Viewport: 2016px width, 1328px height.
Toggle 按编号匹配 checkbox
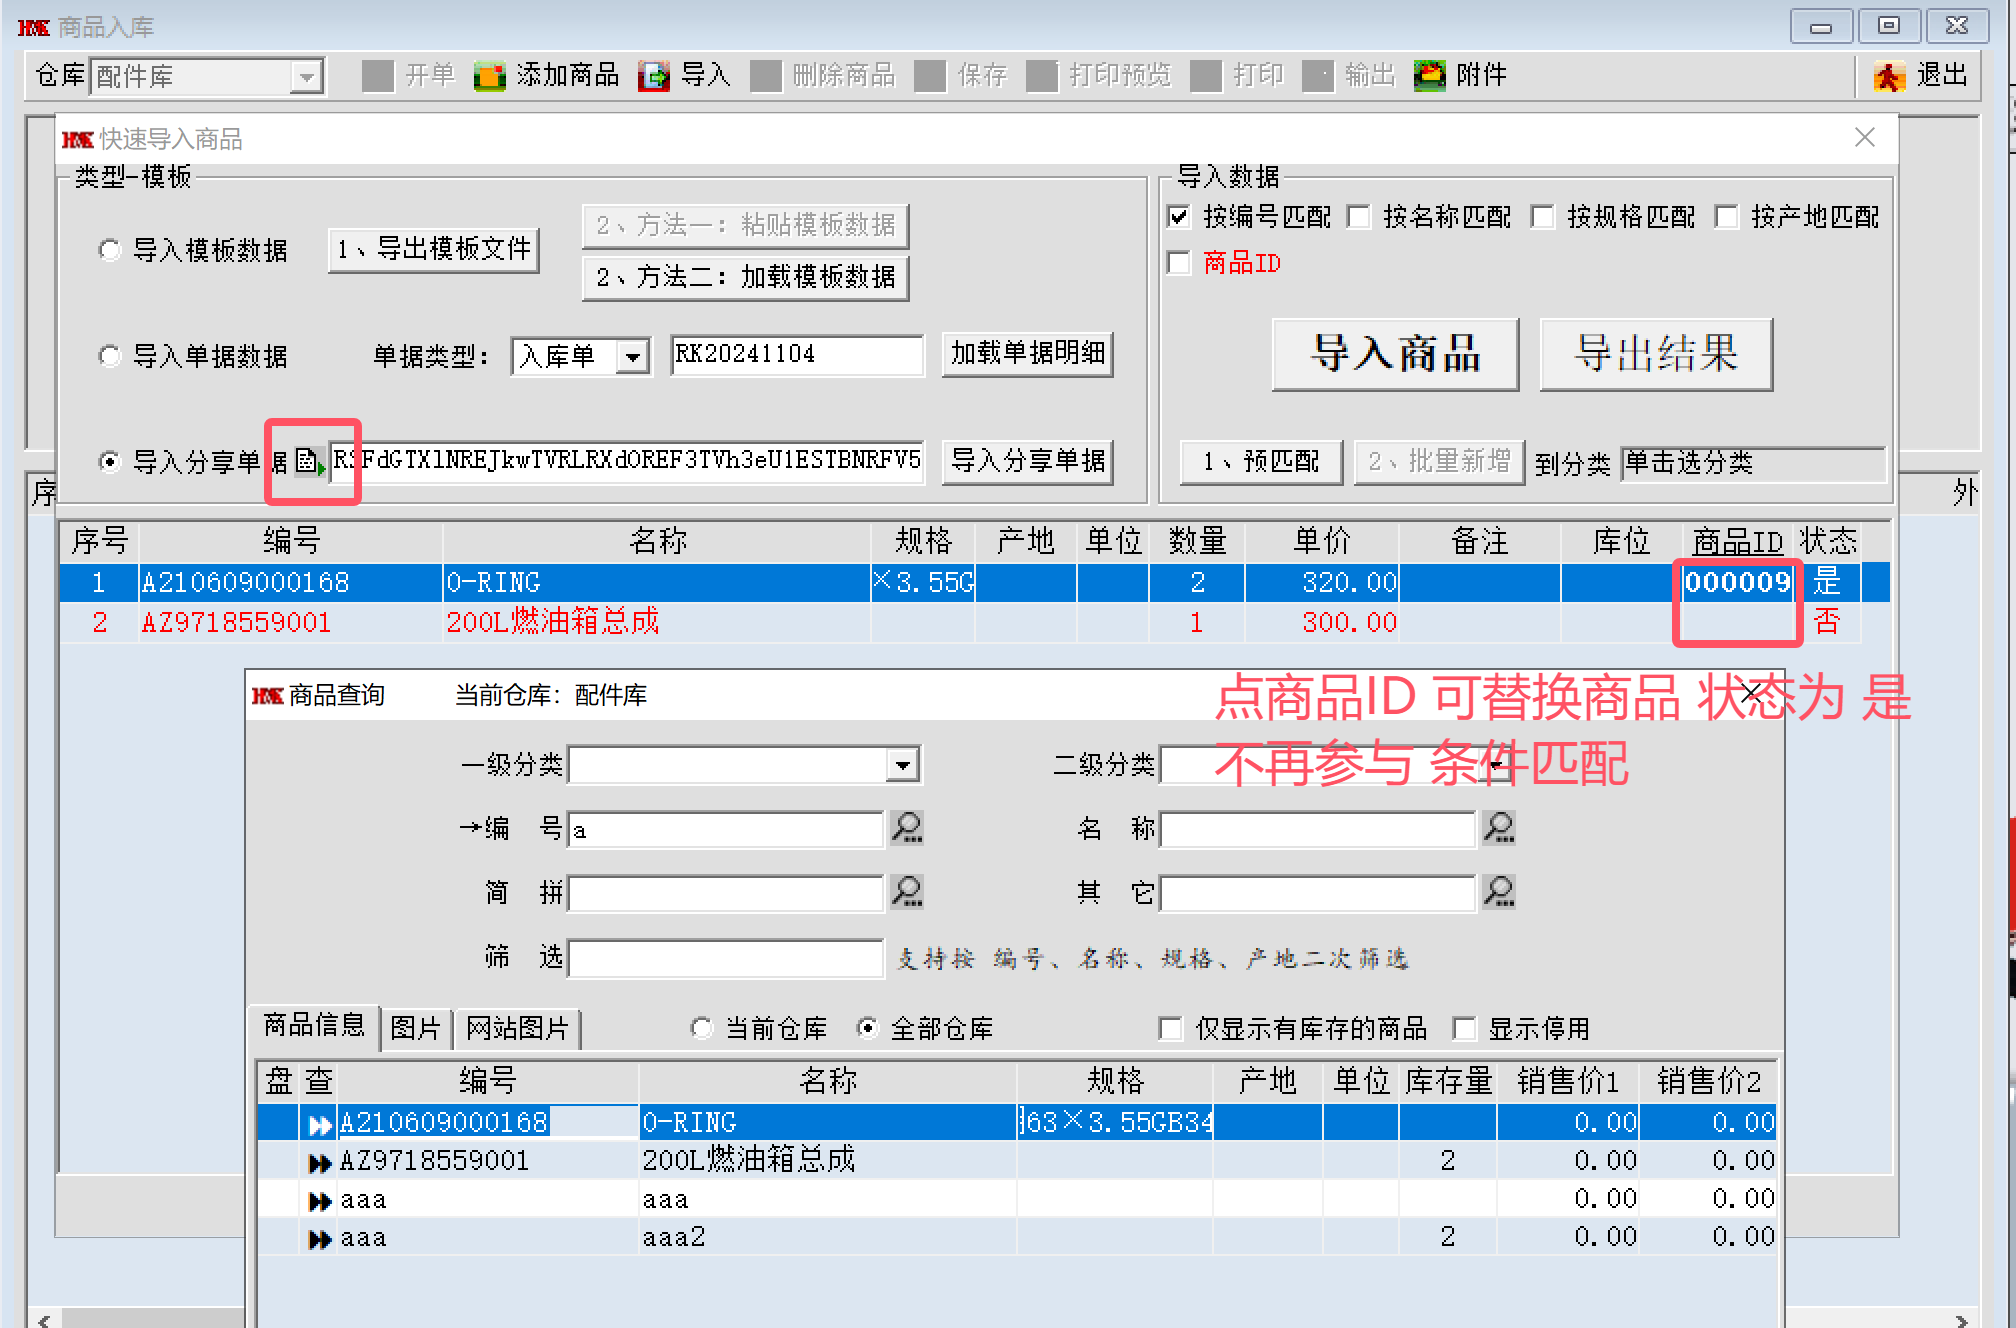[x=1179, y=216]
